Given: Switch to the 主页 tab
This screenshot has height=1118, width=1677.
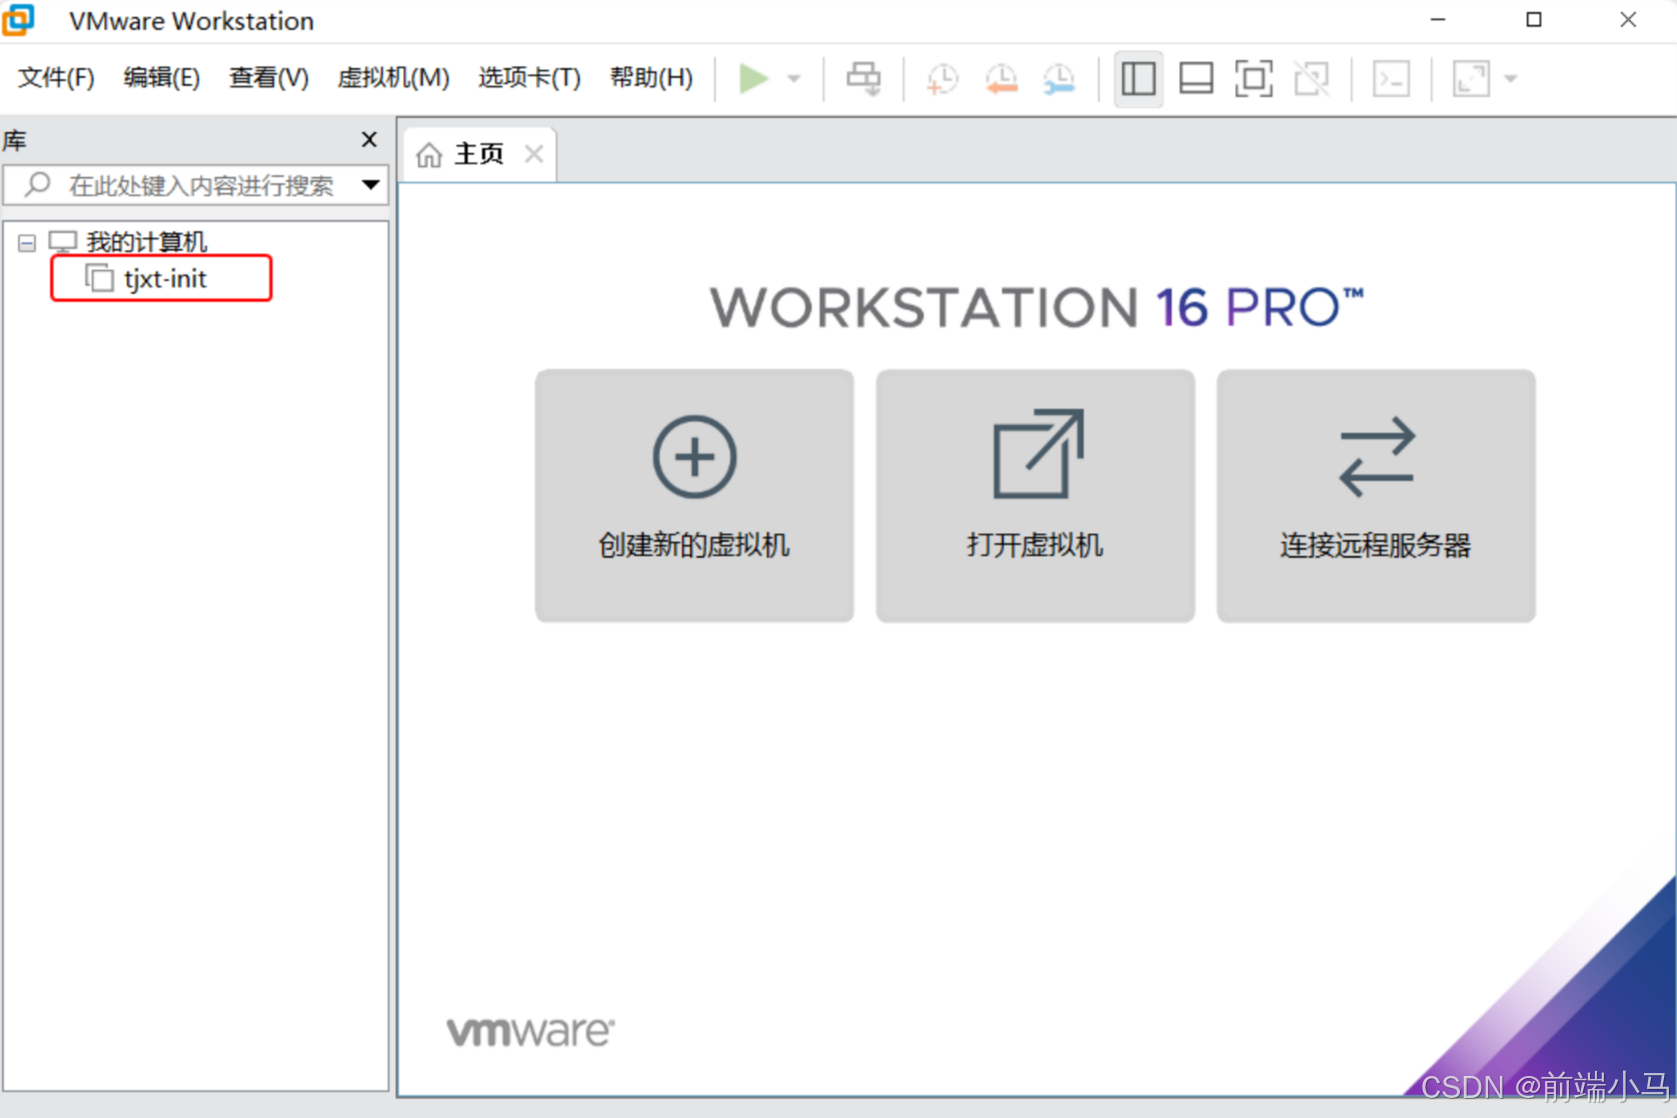Looking at the screenshot, I should 479,154.
